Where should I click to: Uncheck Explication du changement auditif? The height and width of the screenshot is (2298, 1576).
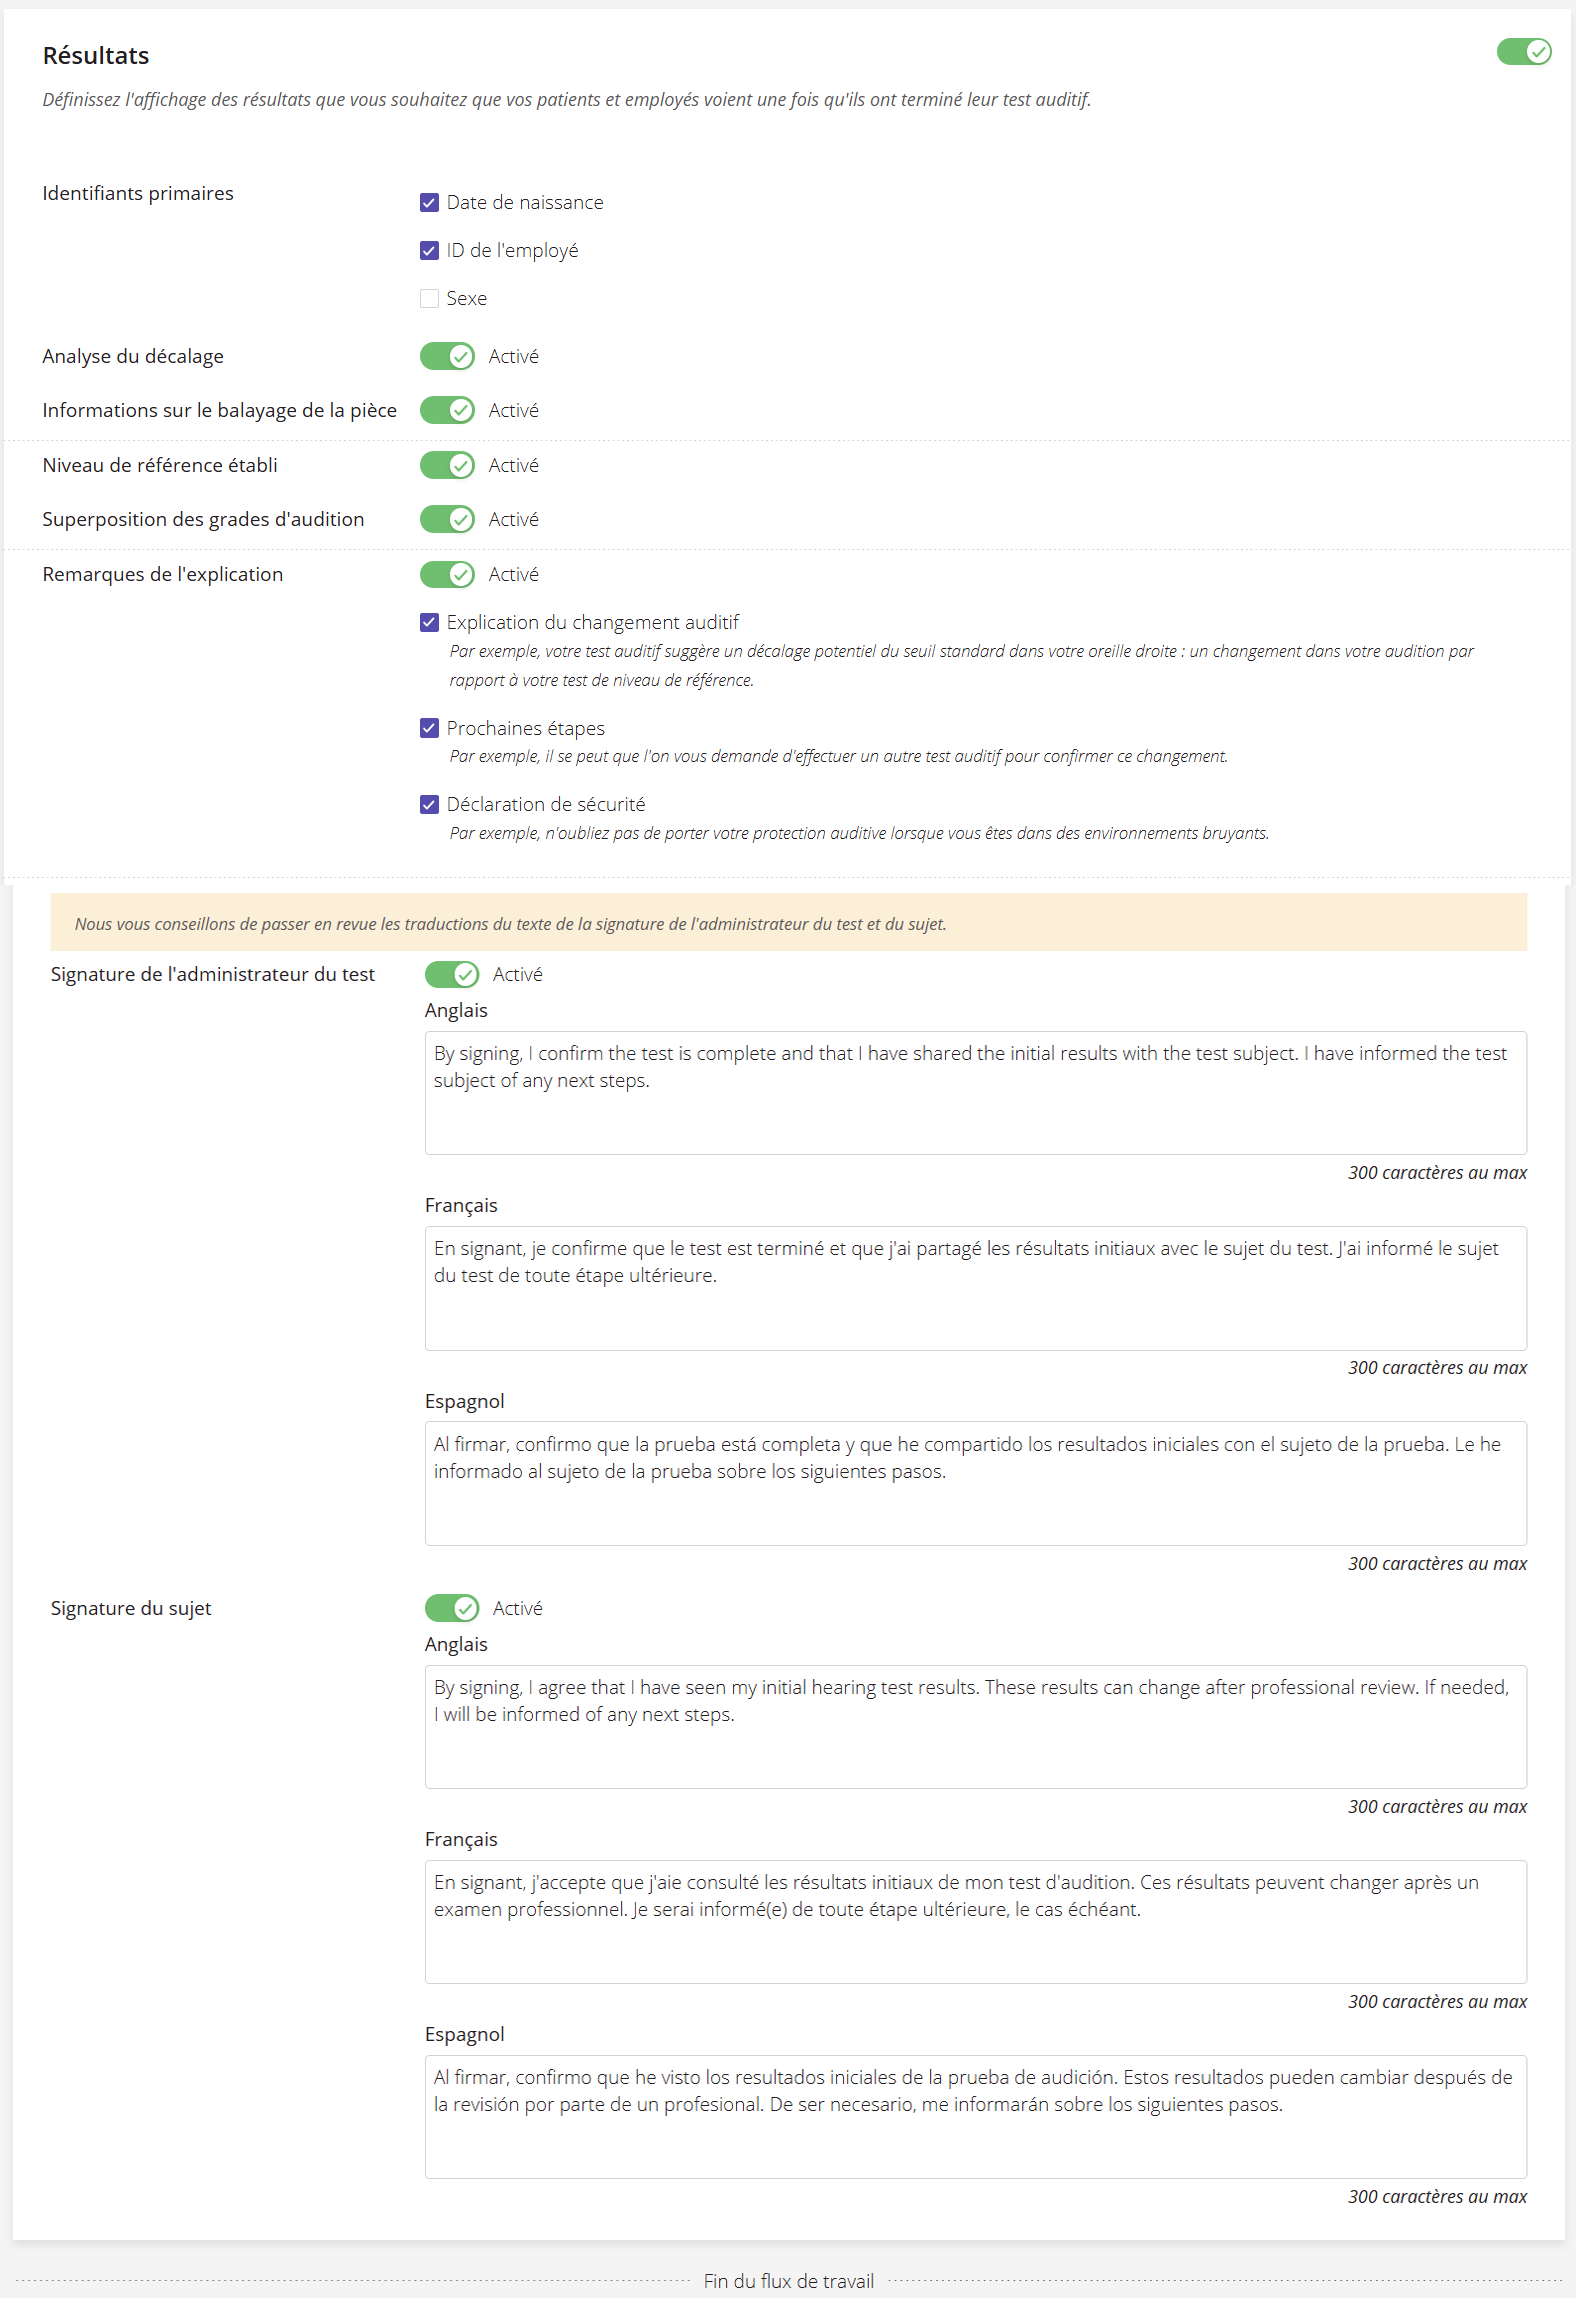tap(429, 623)
